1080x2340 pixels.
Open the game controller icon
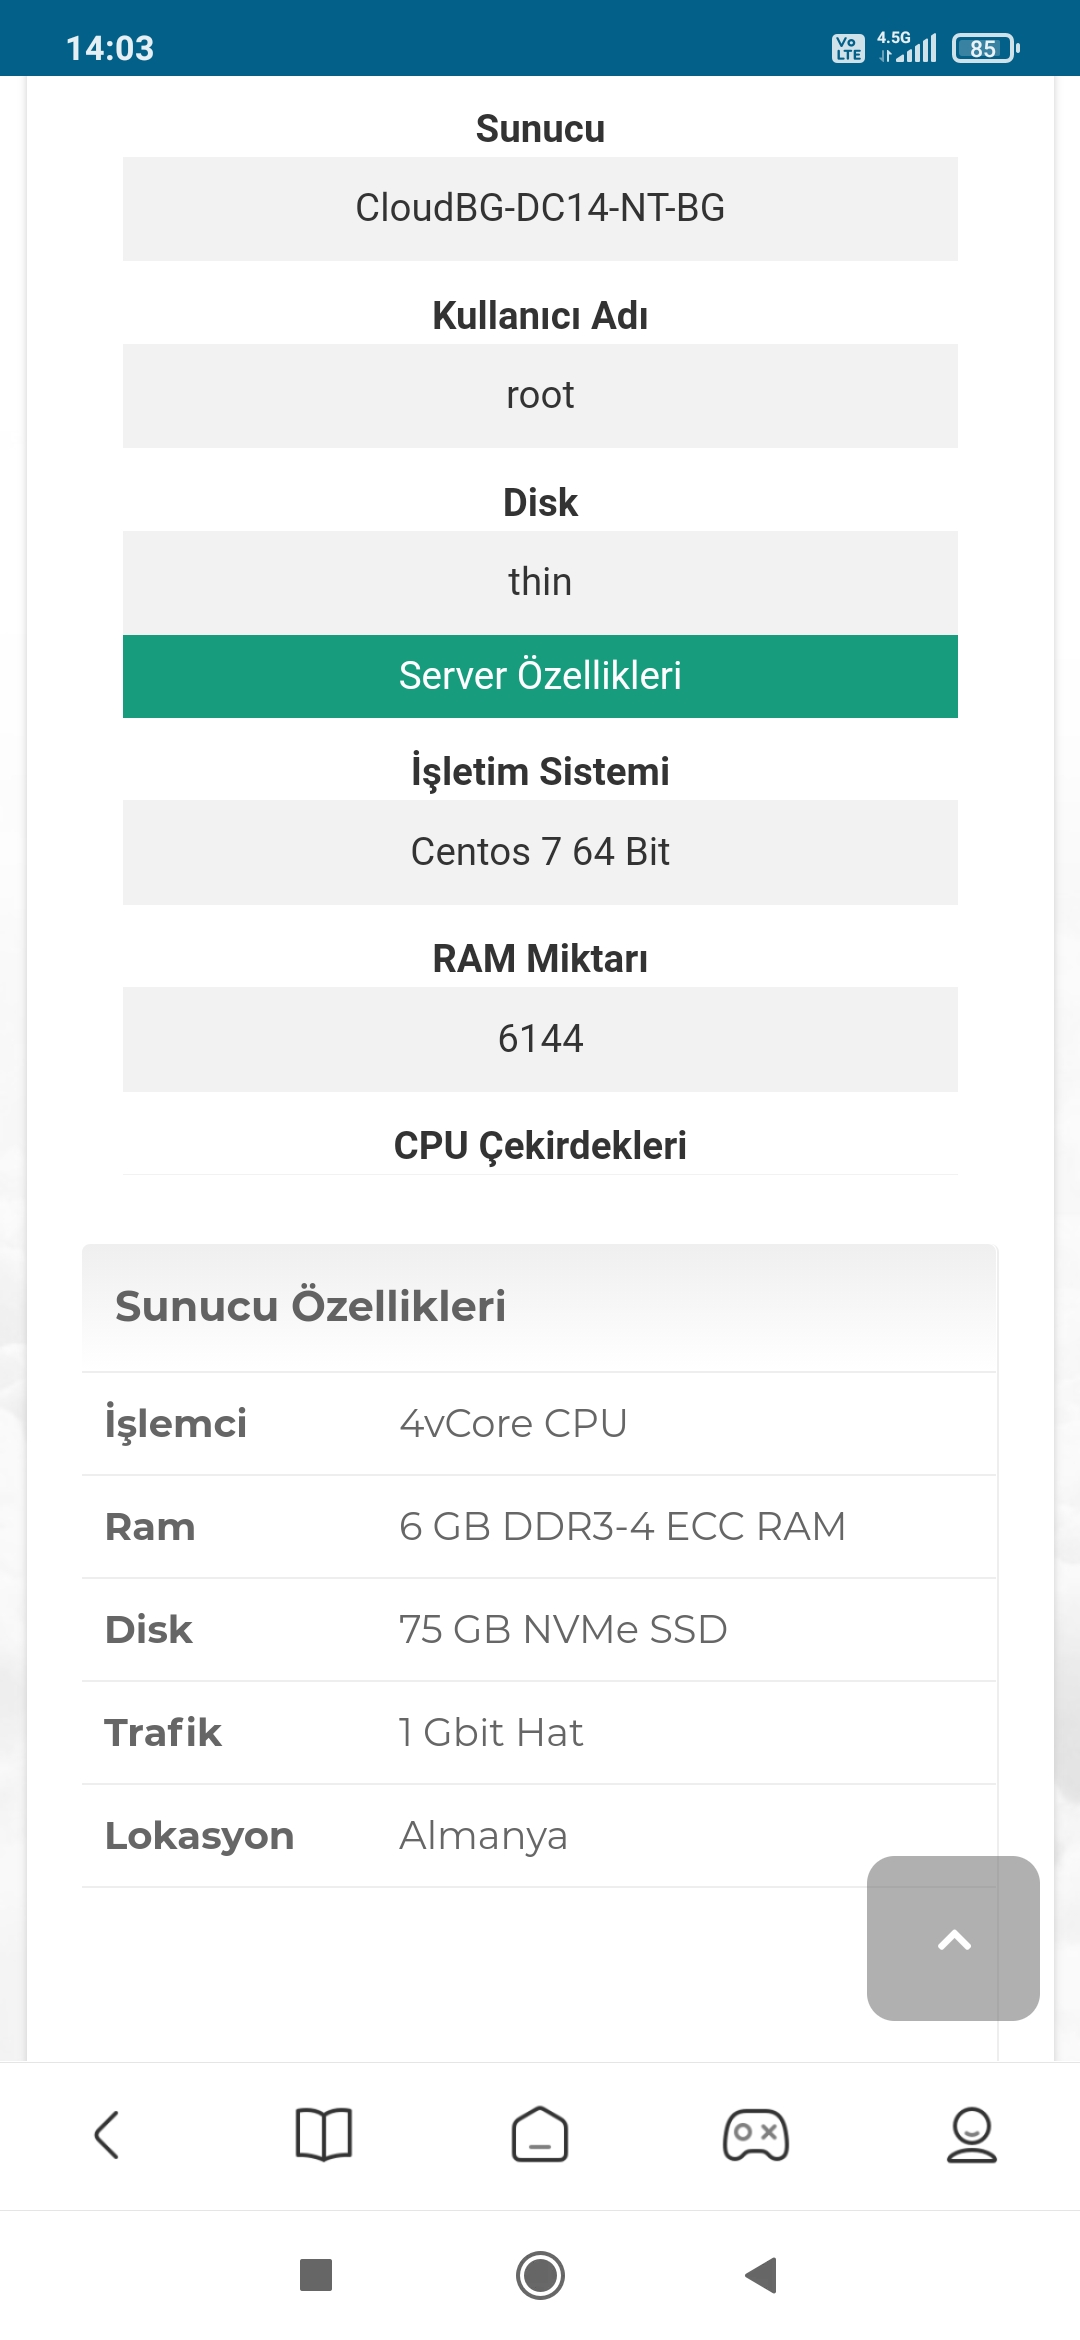[756, 2135]
